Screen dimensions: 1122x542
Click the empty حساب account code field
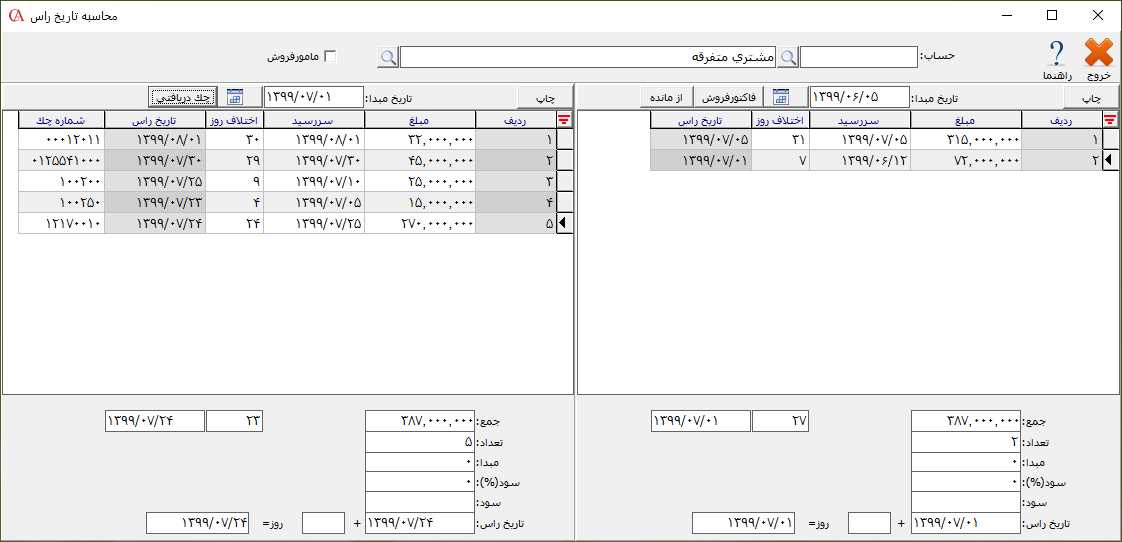pos(858,57)
